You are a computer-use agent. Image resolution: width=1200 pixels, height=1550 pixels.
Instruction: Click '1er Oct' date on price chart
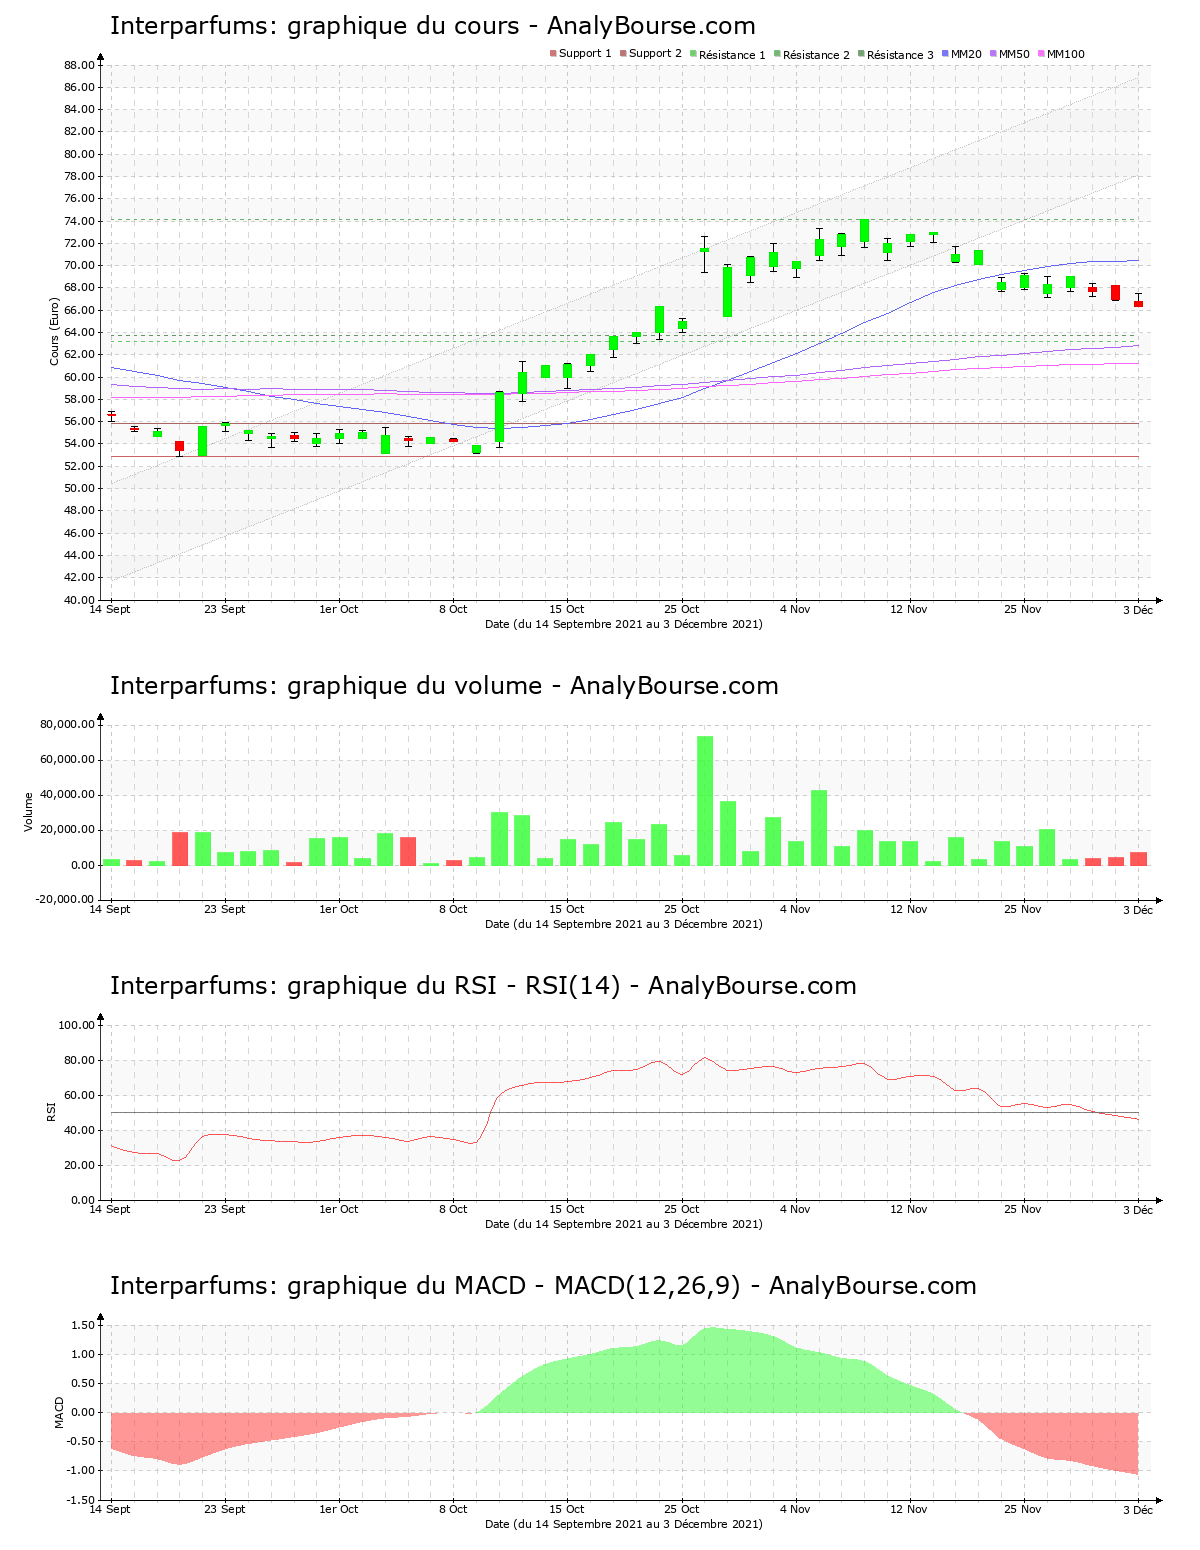pyautogui.click(x=339, y=609)
